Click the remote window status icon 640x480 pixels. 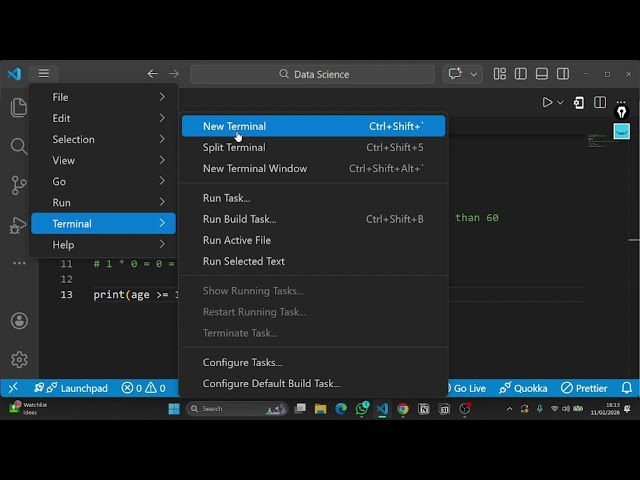13,387
